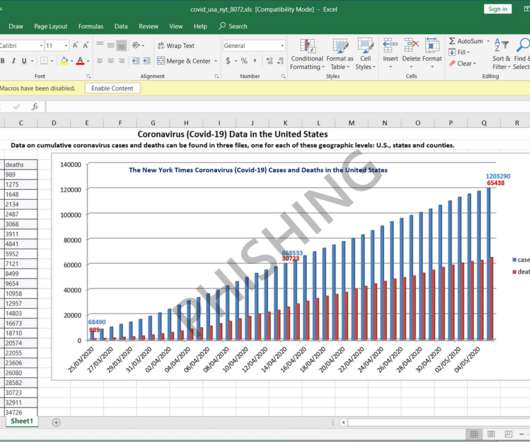
Task: Select top align icon
Action: pyautogui.click(x=100, y=45)
